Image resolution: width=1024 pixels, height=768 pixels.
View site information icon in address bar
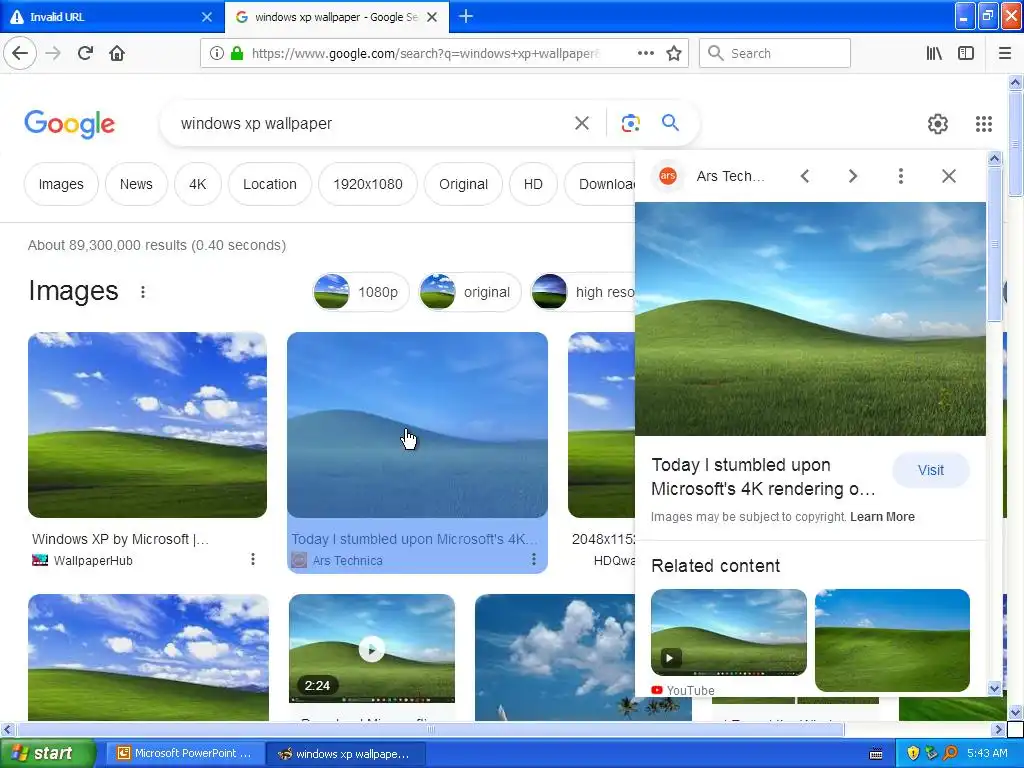(x=217, y=53)
